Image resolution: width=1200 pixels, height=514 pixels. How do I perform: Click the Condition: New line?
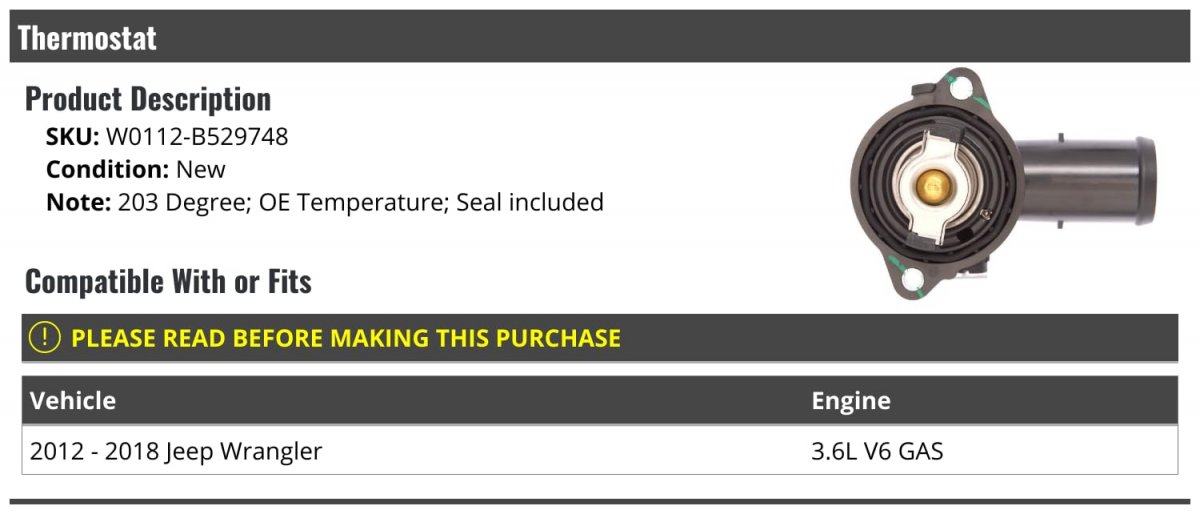(x=136, y=169)
